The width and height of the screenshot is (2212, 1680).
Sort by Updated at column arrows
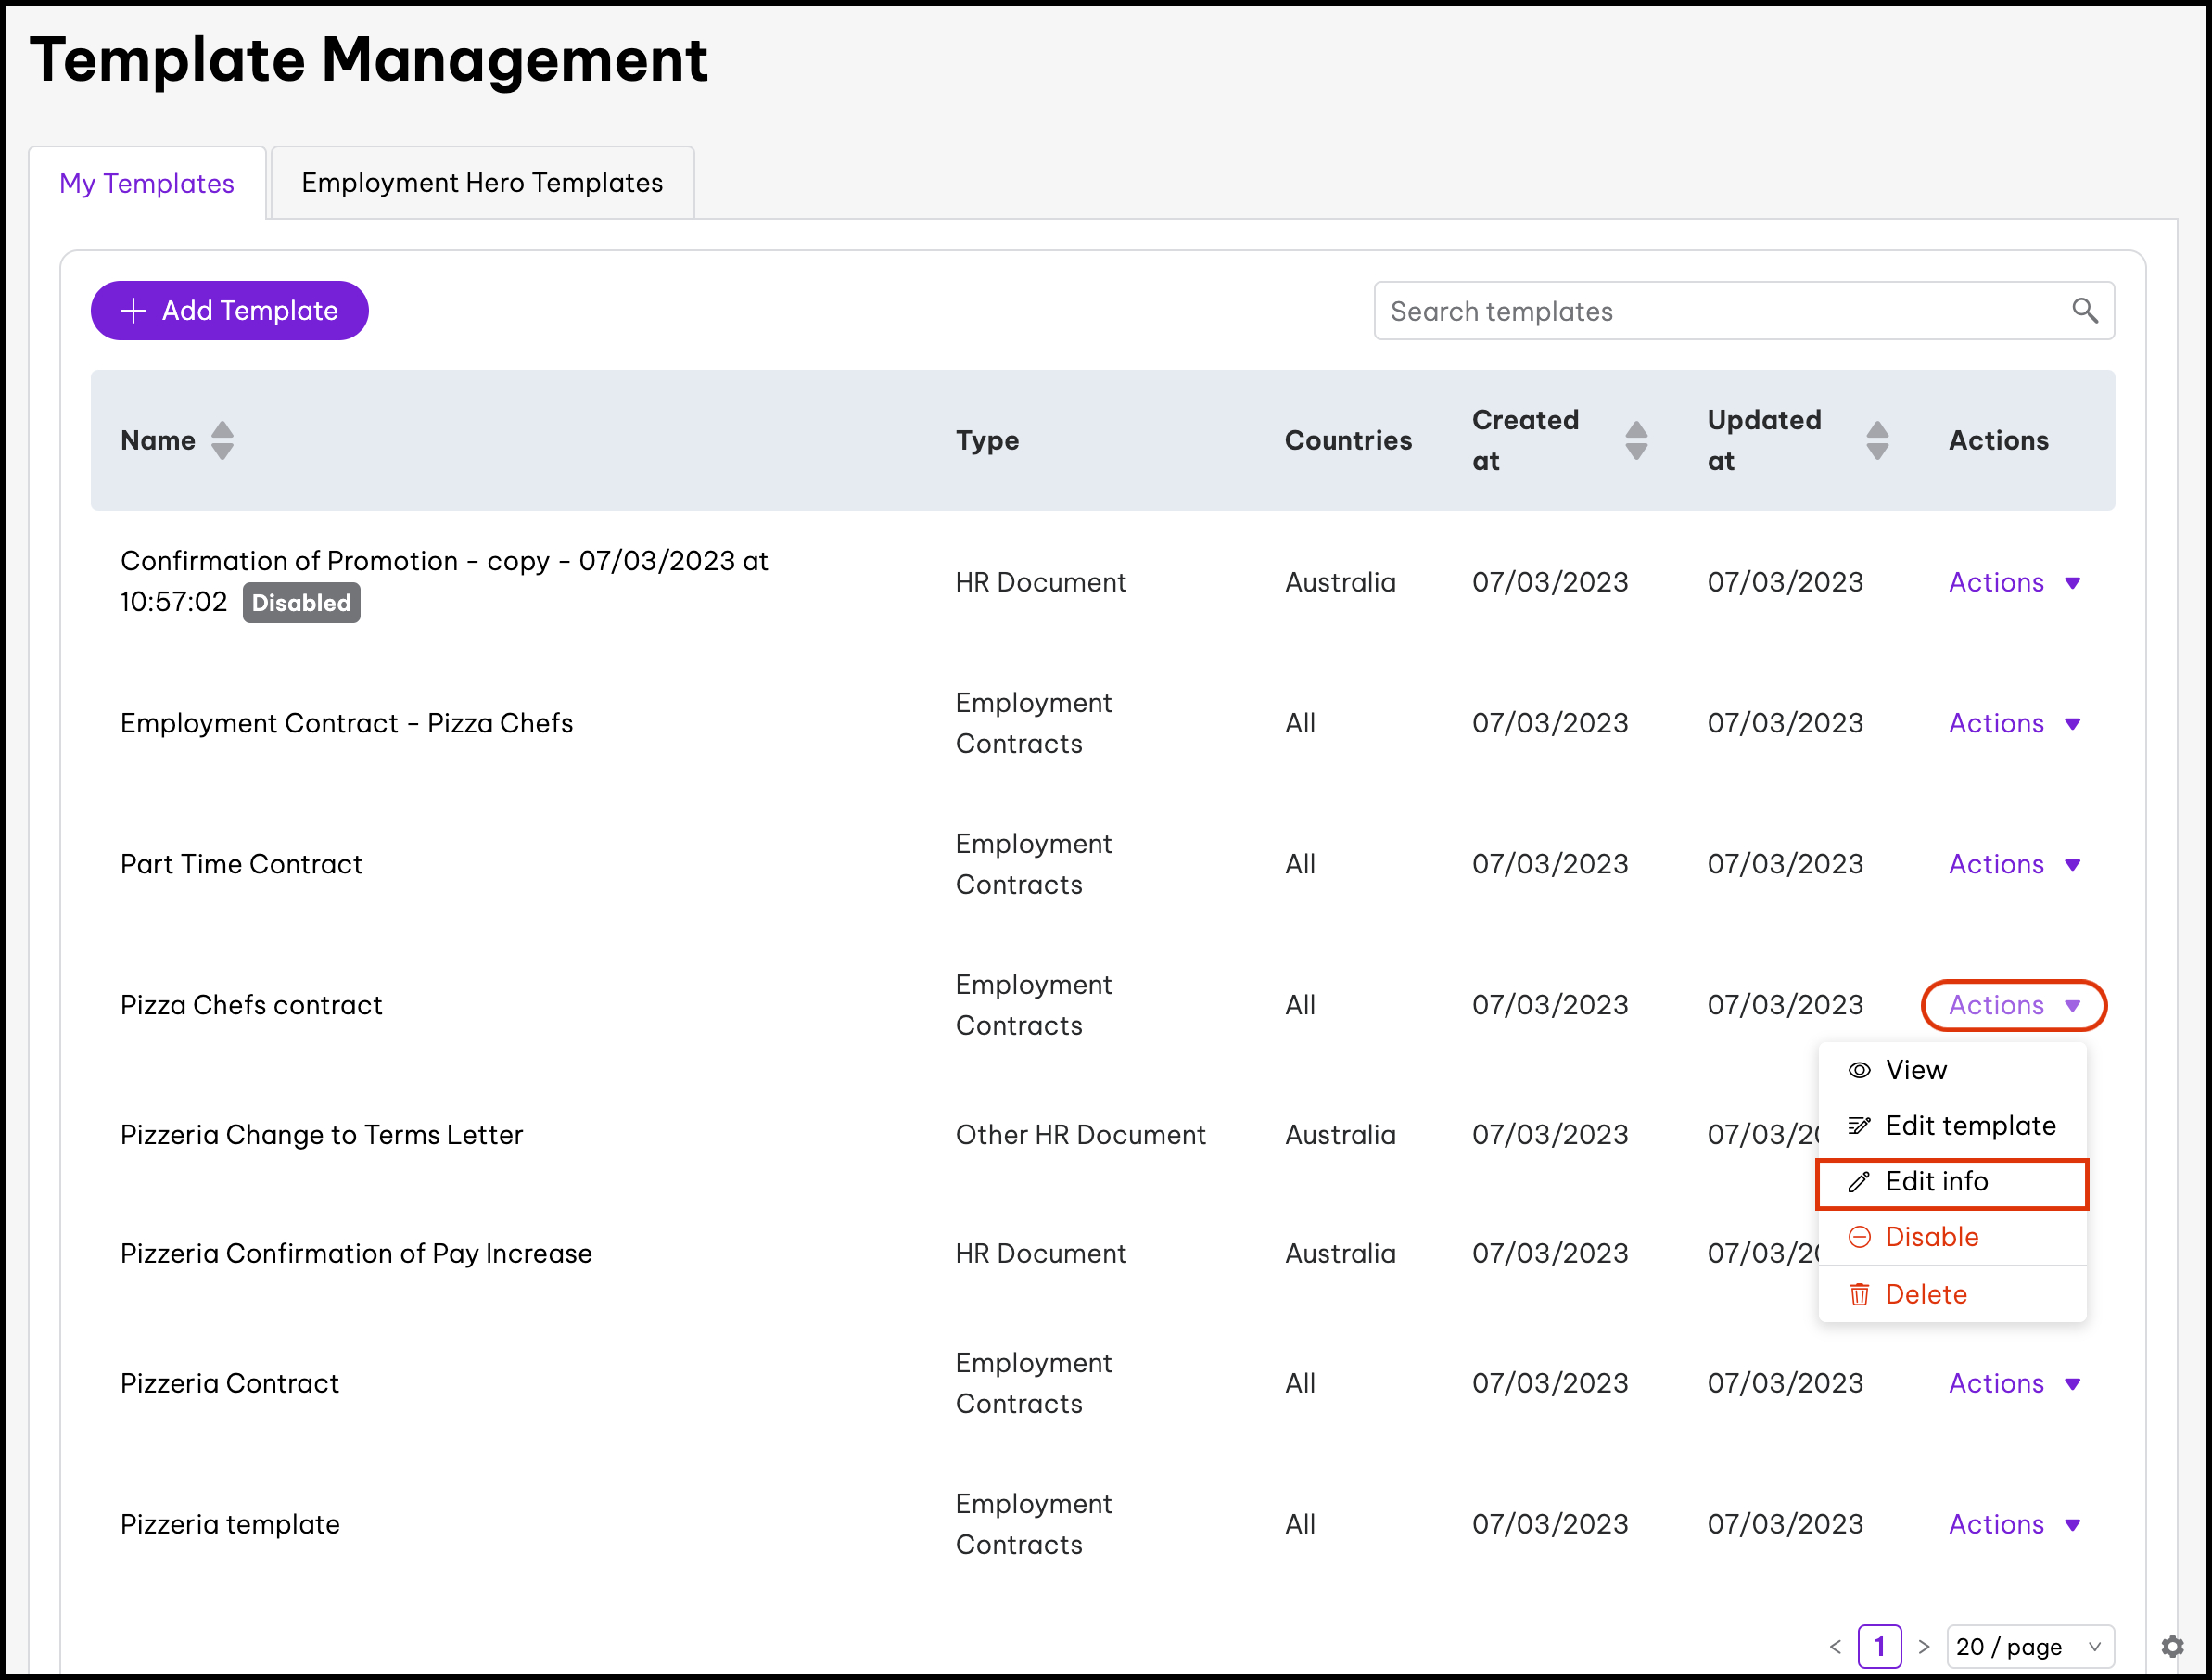coord(1877,440)
